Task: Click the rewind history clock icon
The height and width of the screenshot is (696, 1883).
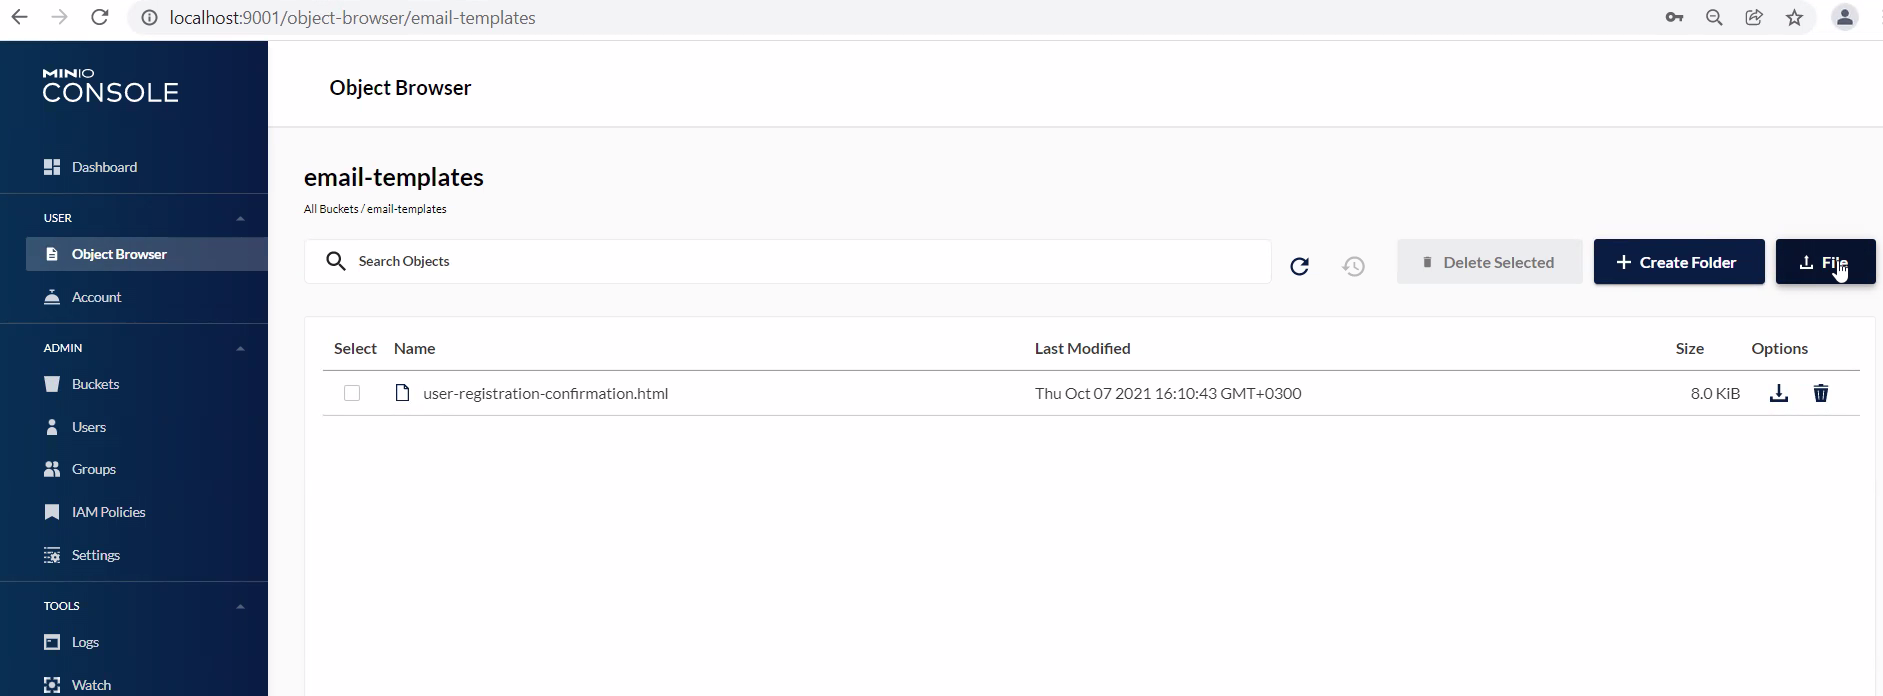Action: 1353,266
